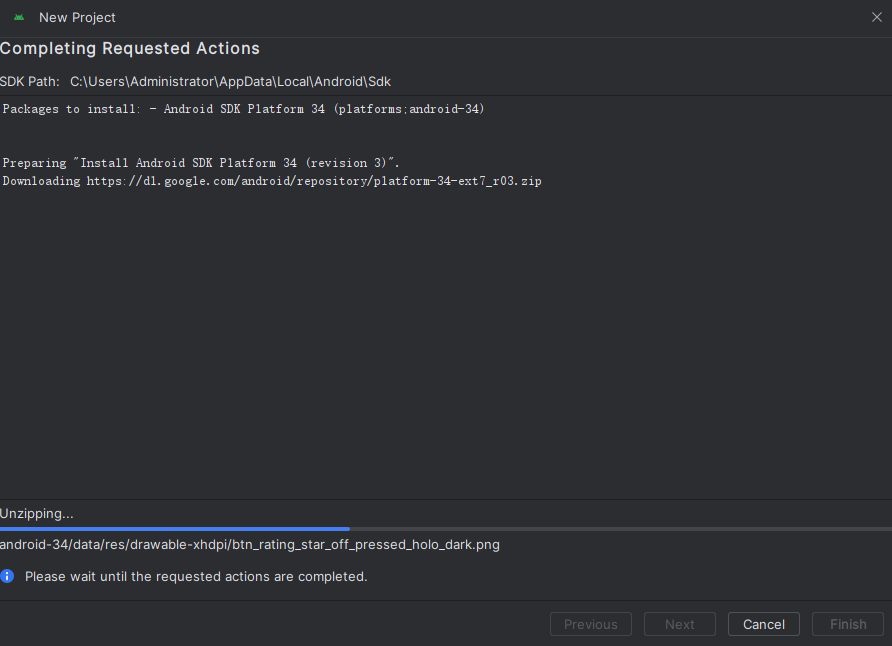Screen dimensions: 892x646
Task: Click the platform-34-ext7_r03.zip download URL
Action: 314,181
